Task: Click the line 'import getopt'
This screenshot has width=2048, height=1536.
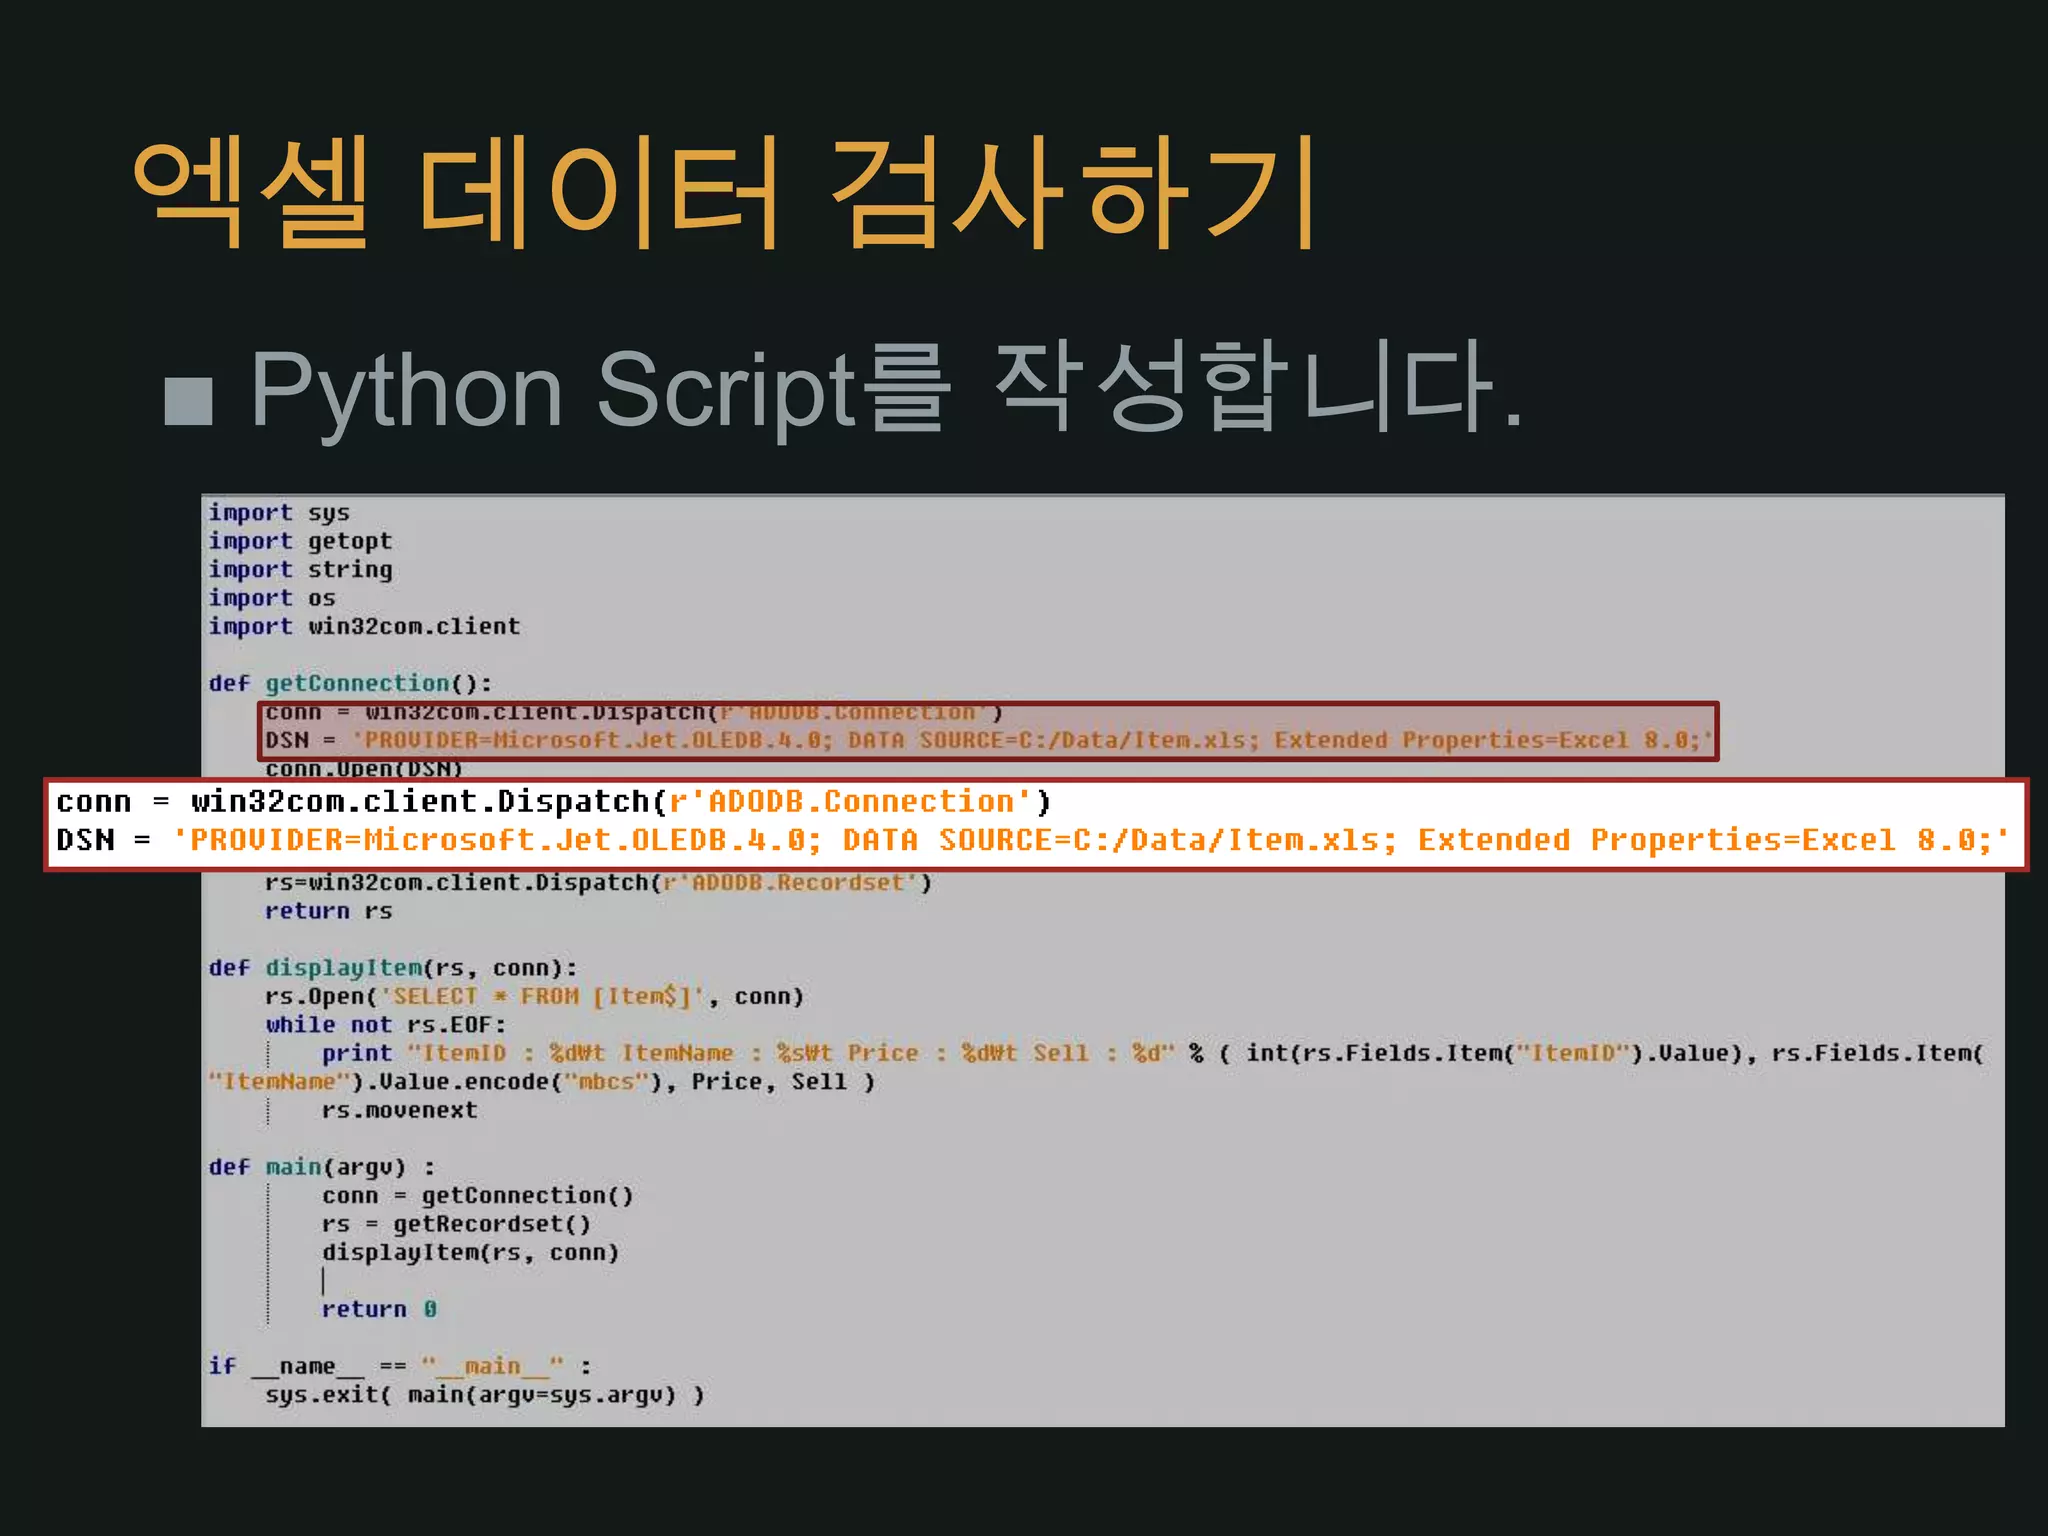Action: [x=300, y=542]
